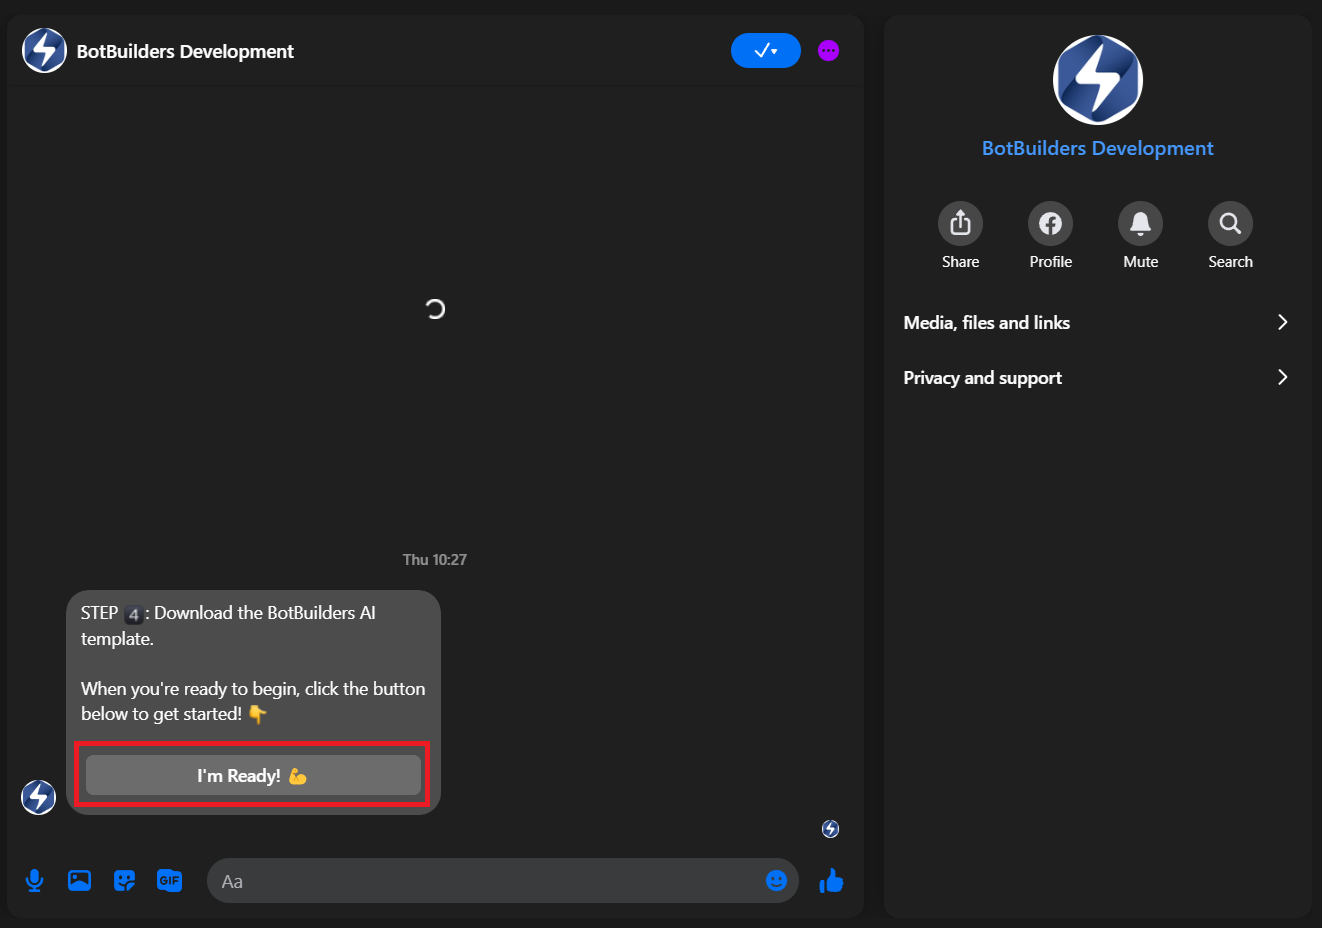
Task: Click the STEP 4 message text
Action: click(x=228, y=625)
